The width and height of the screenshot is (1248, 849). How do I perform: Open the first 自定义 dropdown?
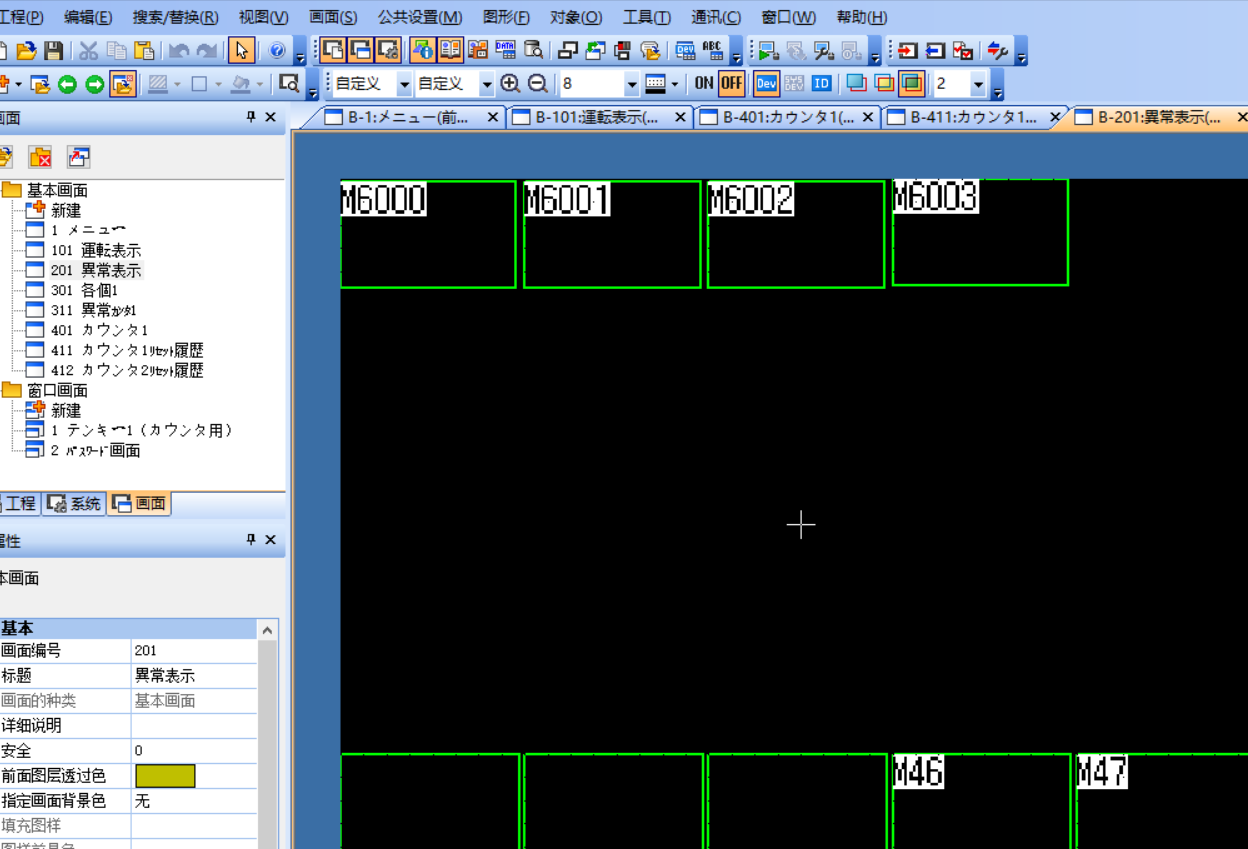(x=404, y=85)
